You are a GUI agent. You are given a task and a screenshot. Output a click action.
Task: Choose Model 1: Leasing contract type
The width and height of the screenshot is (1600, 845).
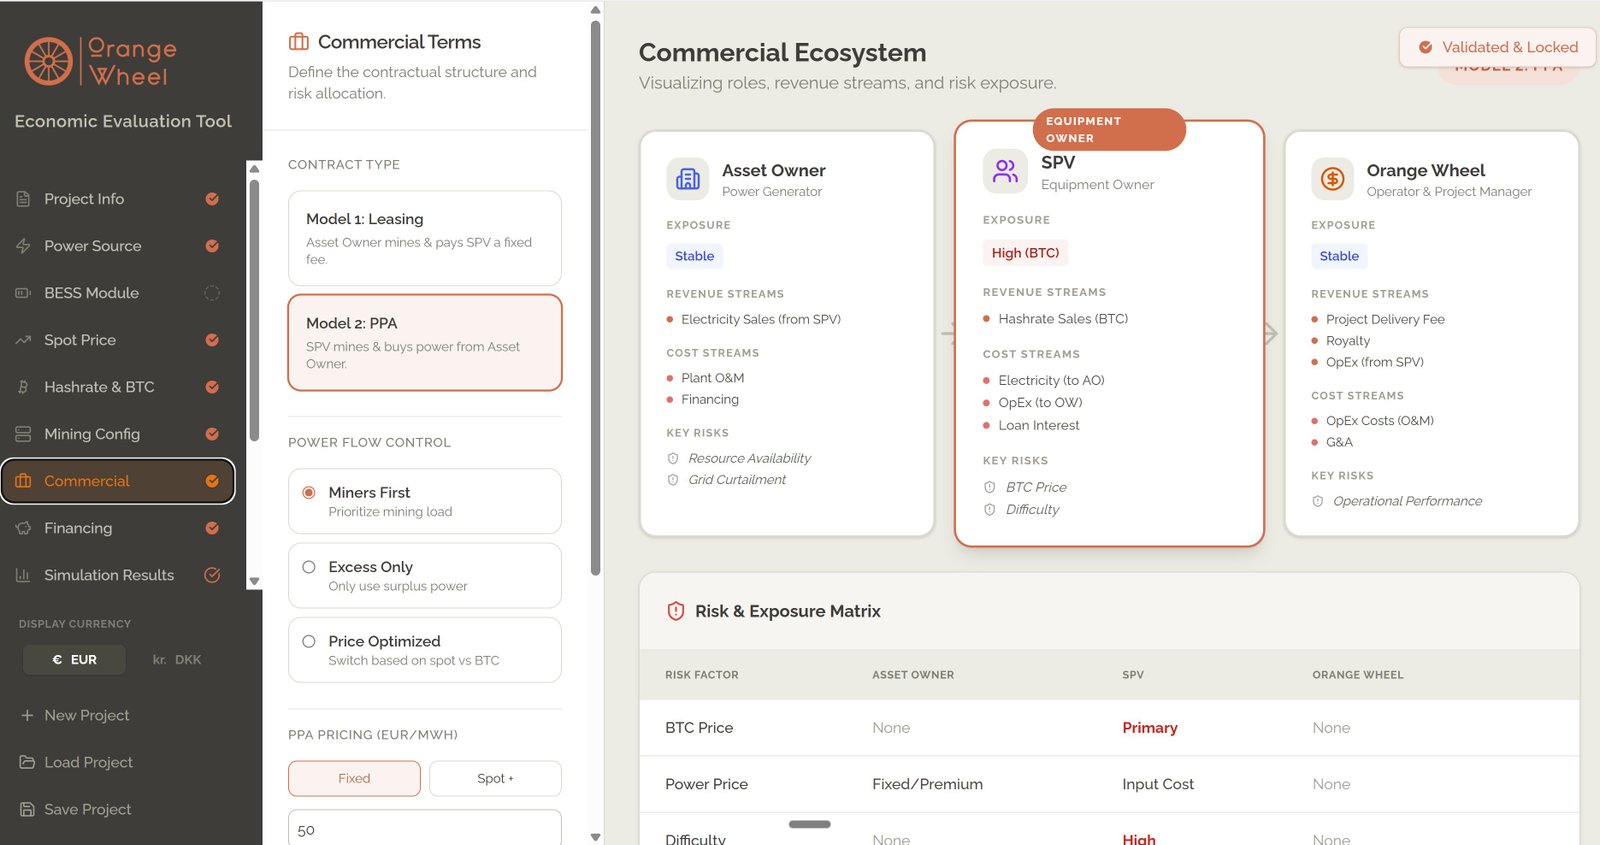[x=425, y=238]
